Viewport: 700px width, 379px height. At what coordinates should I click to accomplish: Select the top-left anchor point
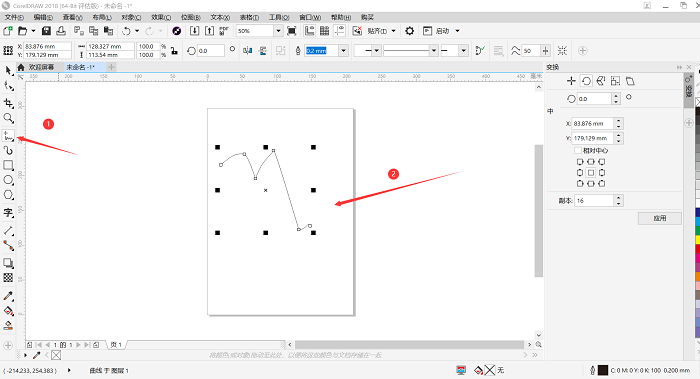coord(580,162)
